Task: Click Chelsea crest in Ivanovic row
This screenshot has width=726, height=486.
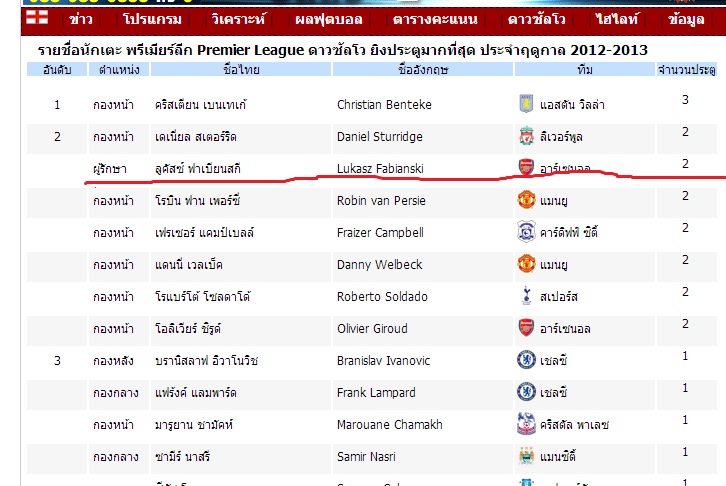Action: 526,360
